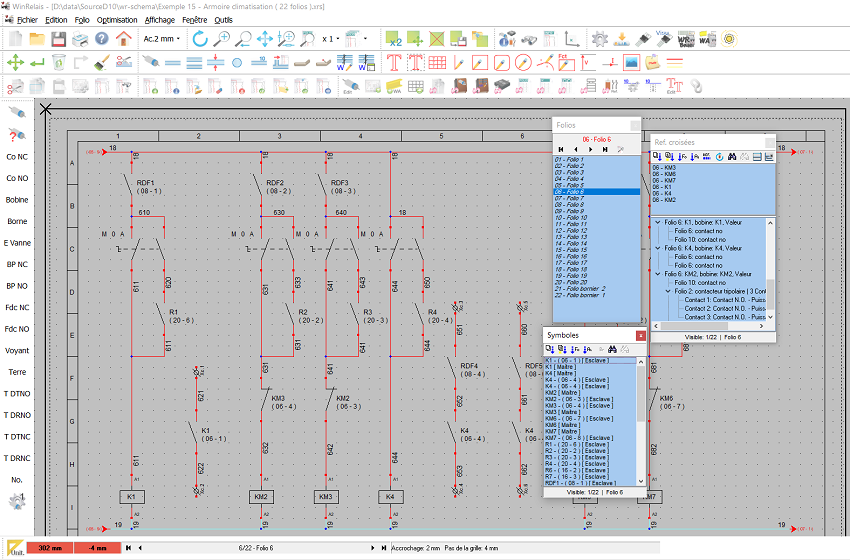Viewport: 850px width, 560px height.
Task: Open the Optimisation menu
Action: coord(117,19)
